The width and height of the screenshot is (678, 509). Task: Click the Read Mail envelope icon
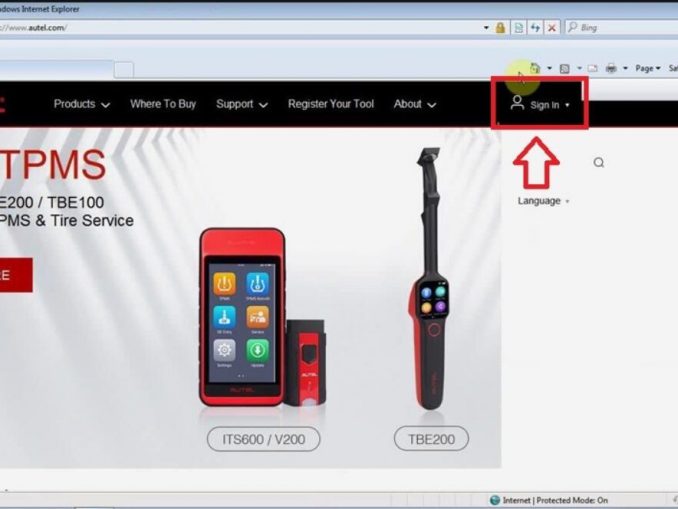(x=592, y=68)
